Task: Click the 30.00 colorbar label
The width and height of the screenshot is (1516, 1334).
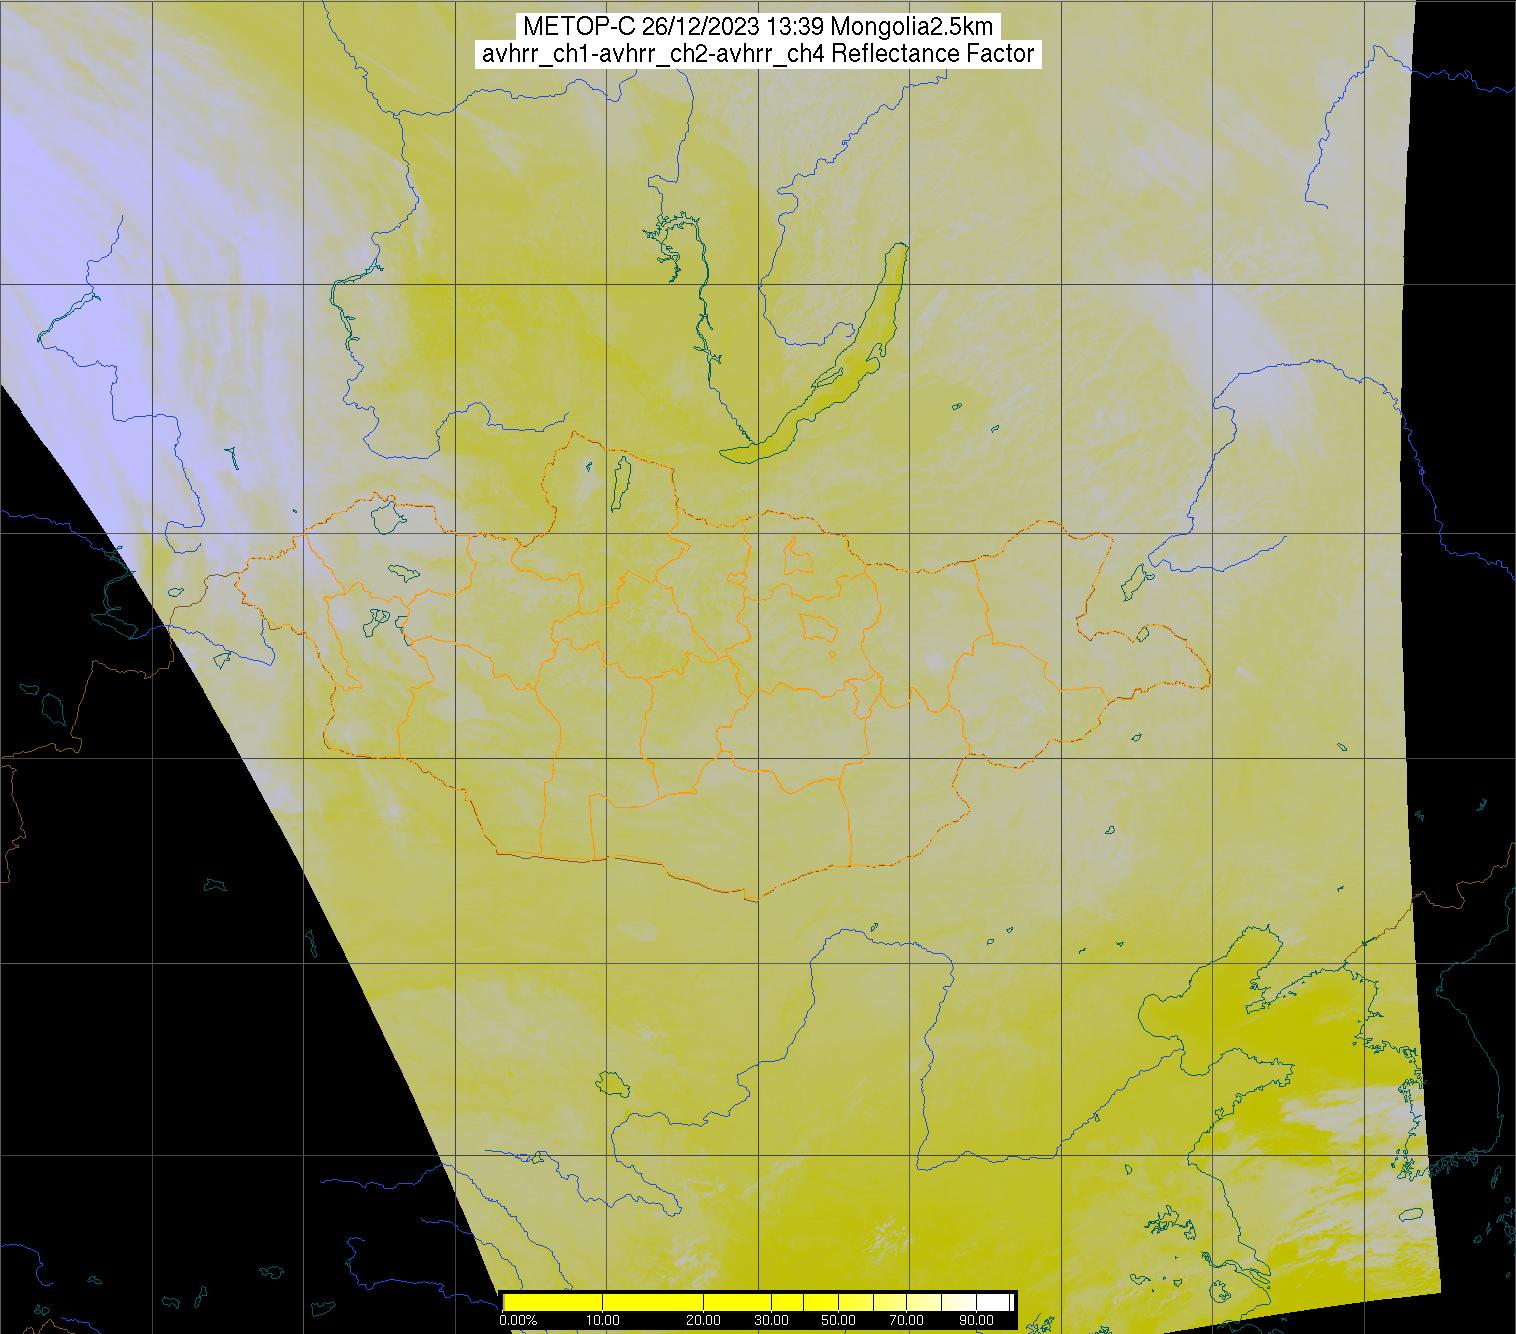Action: coord(771,1320)
